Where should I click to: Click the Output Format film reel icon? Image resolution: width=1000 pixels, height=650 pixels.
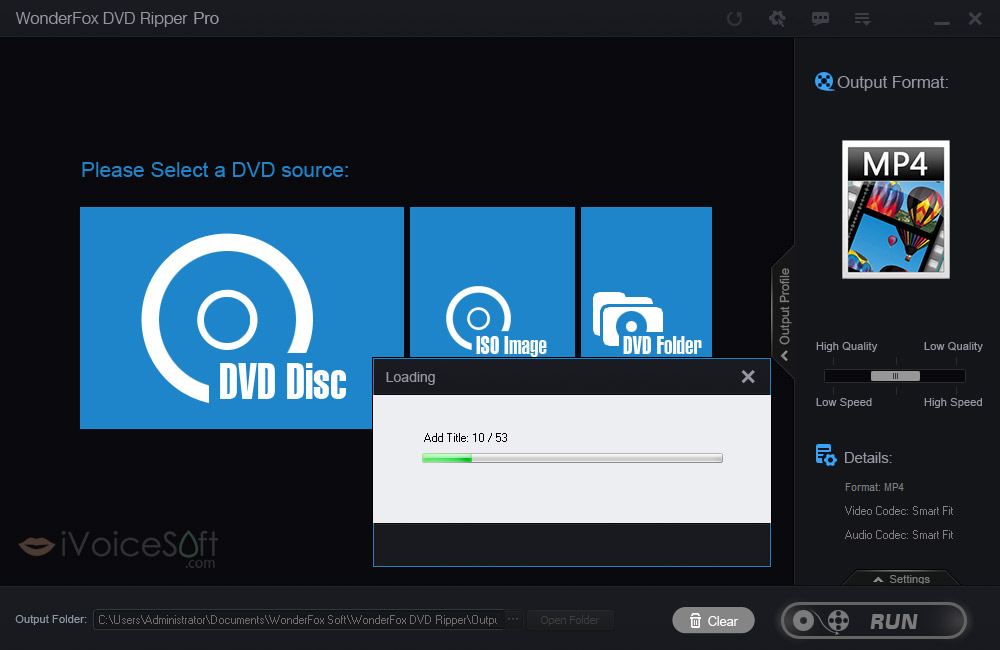click(824, 82)
